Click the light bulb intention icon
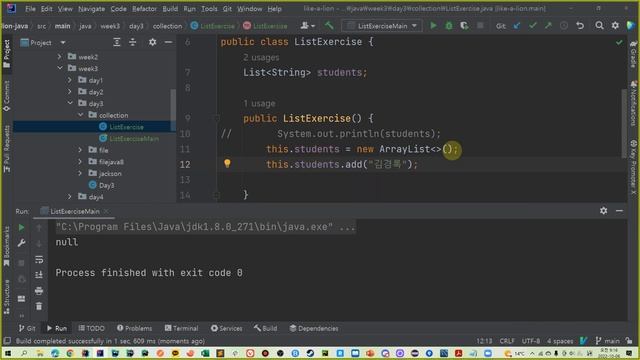Image resolution: width=640 pixels, height=360 pixels. point(227,164)
